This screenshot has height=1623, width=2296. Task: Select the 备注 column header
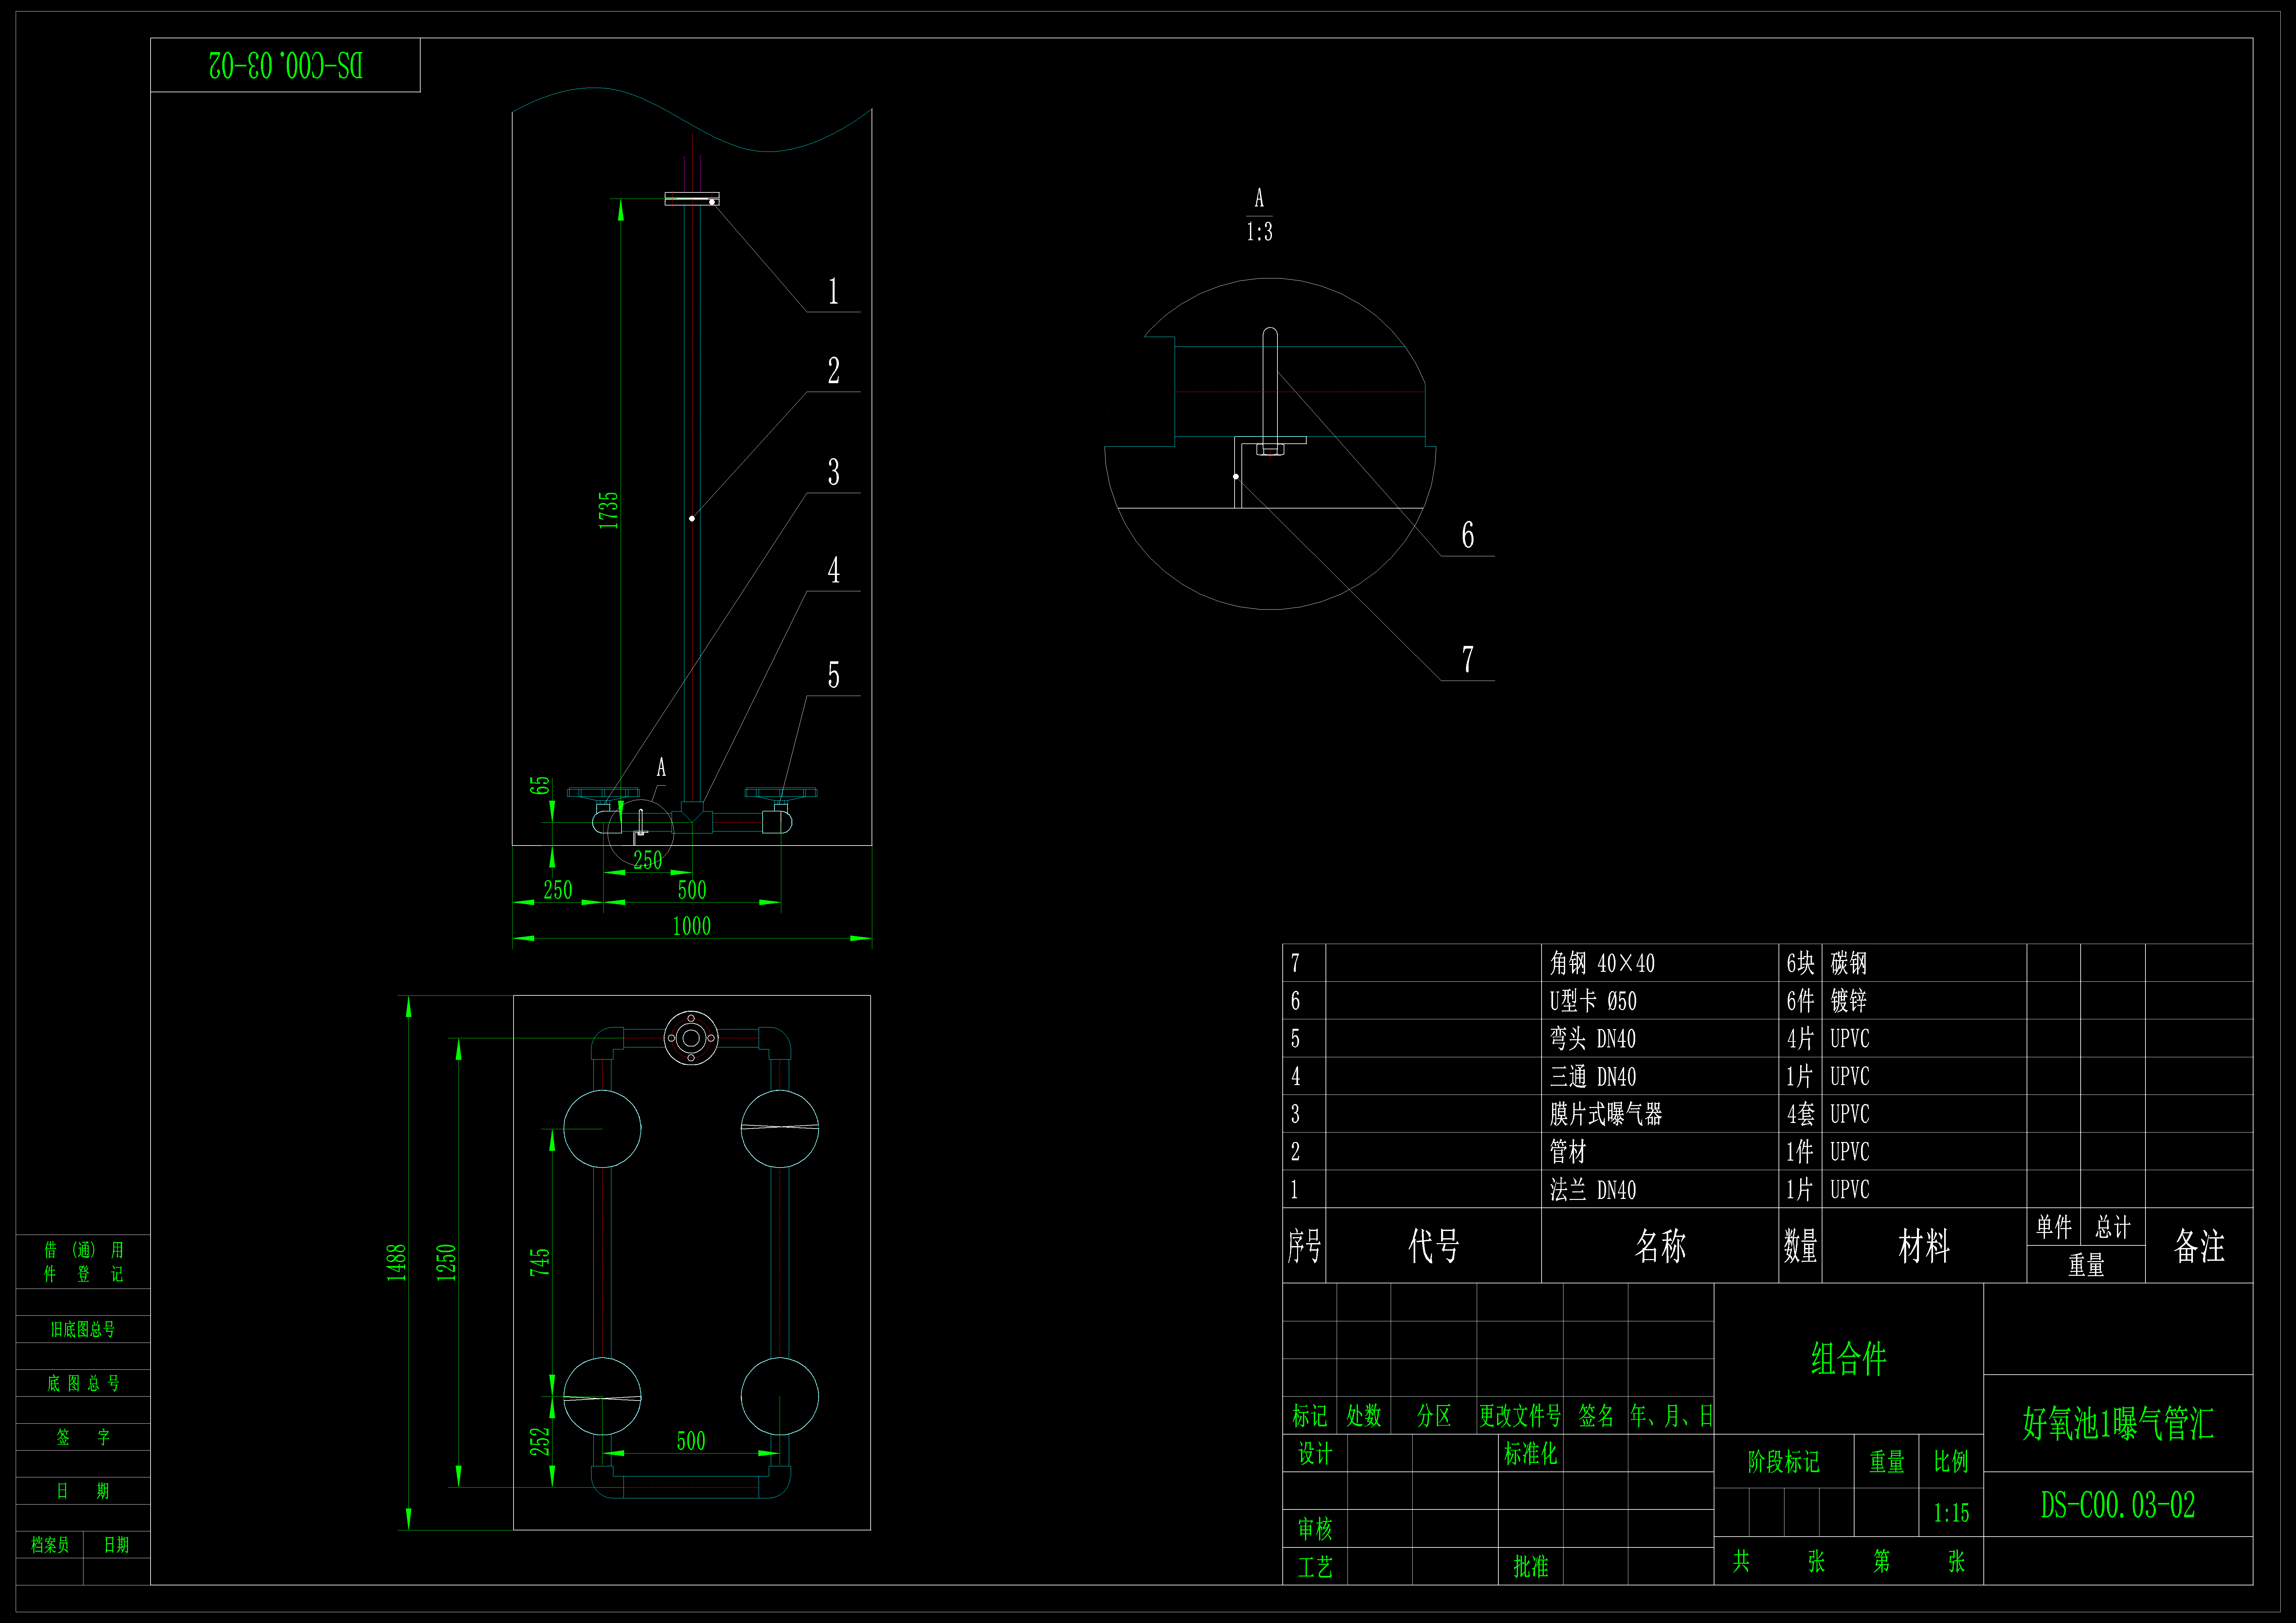click(2199, 1246)
